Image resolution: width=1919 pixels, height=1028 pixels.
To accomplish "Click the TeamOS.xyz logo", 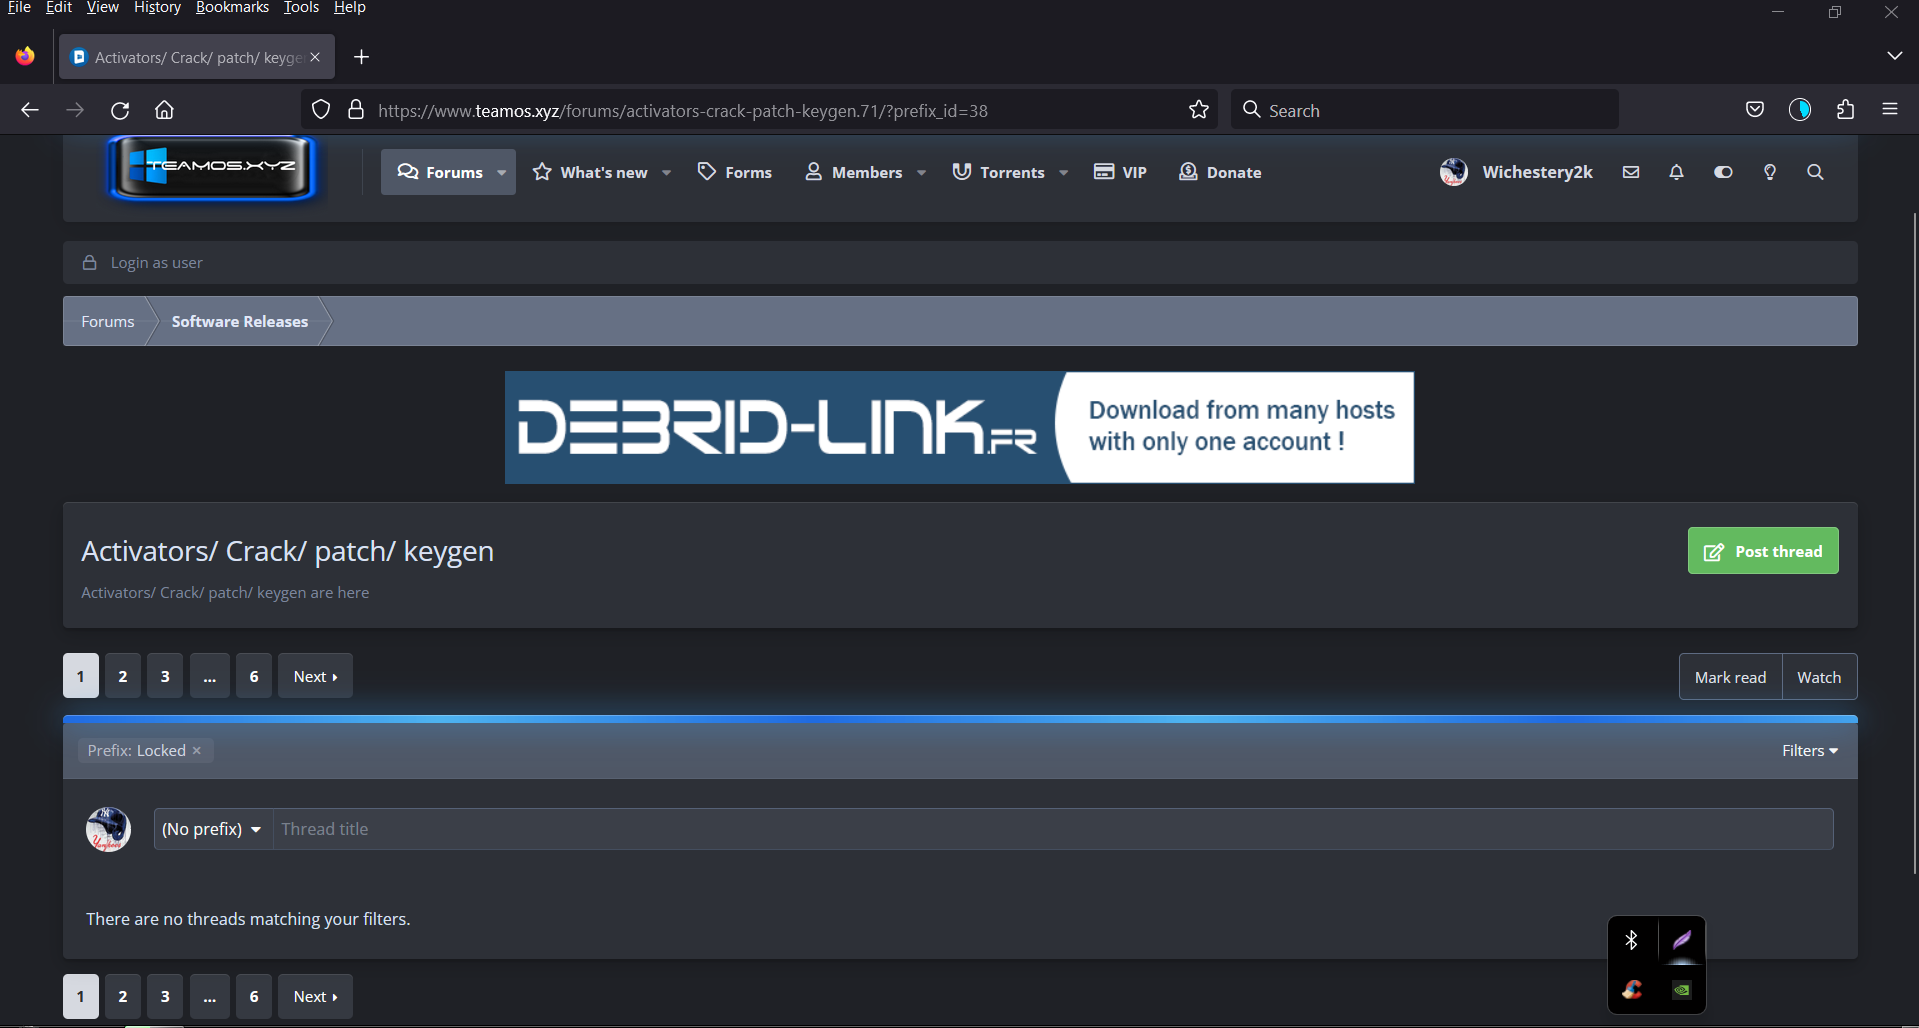I will click(x=213, y=168).
